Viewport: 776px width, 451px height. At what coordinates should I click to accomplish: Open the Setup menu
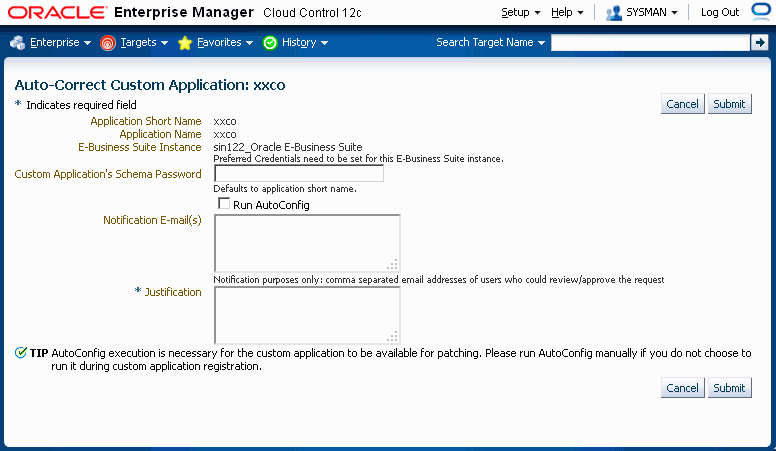point(520,12)
